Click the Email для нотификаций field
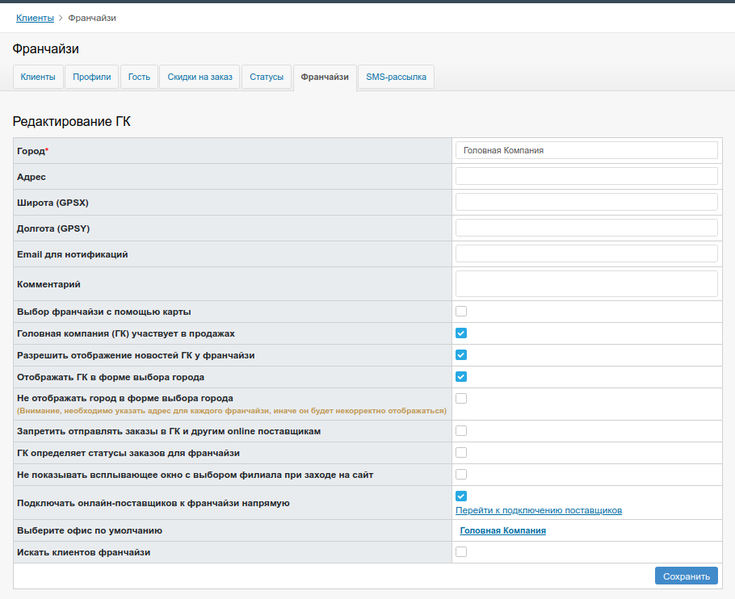Screen dimensions: 735x599 [x=586, y=254]
